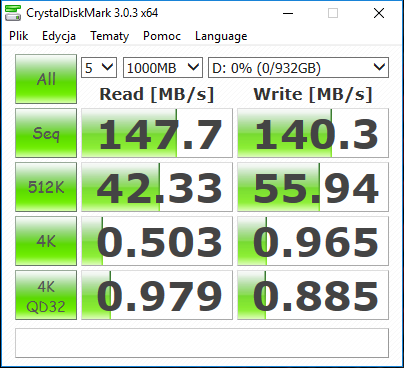Start the 4K random test
Screen dimensions: 404x368
tap(46, 241)
